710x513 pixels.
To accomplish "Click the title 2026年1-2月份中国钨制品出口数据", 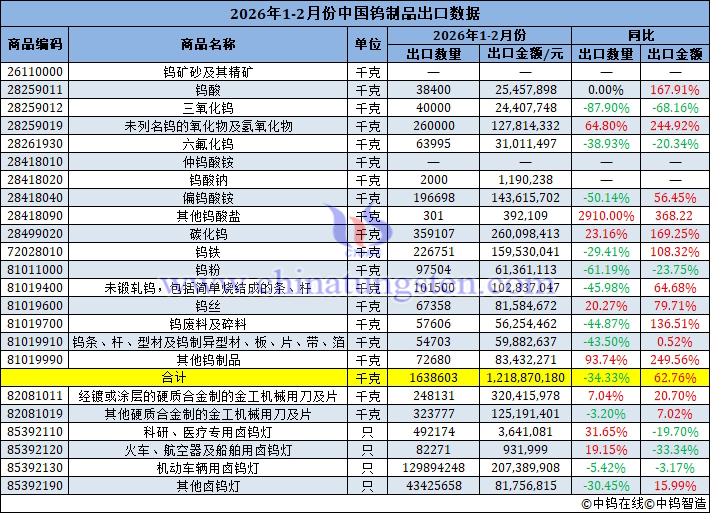I will (x=355, y=14).
